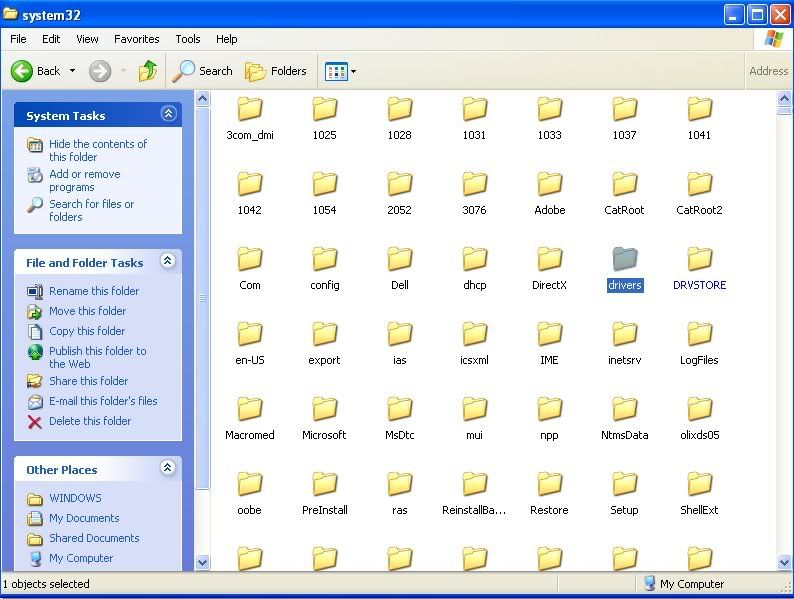
Task: Select the DirectX folder
Action: point(549,259)
